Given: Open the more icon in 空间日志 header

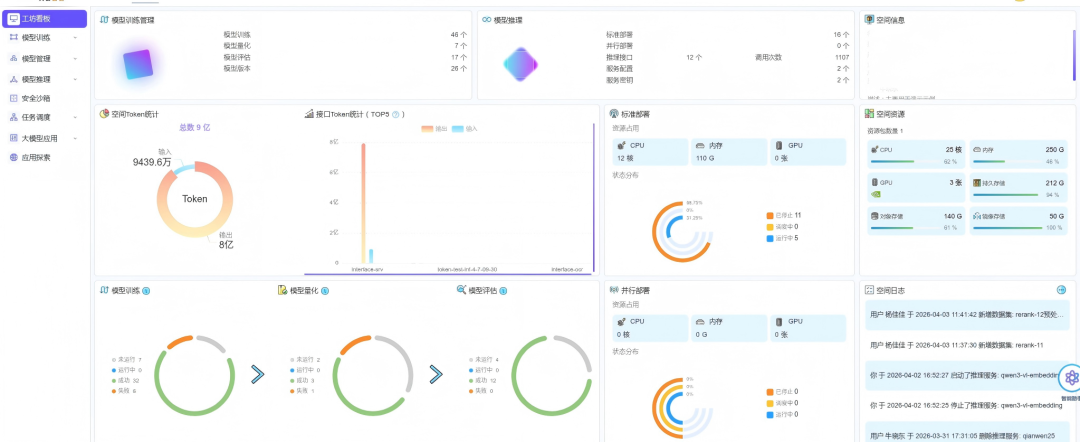Looking at the screenshot, I should pyautogui.click(x=1061, y=291).
